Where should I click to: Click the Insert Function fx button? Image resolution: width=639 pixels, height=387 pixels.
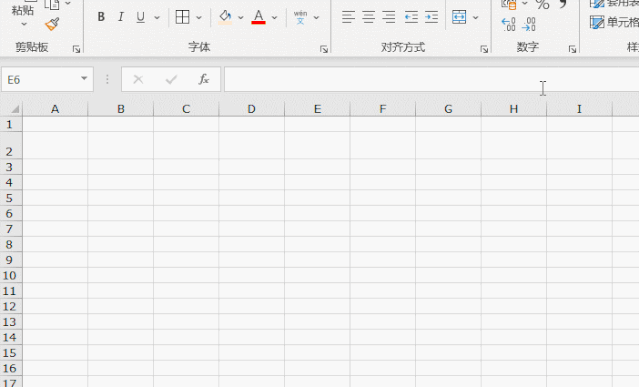pyautogui.click(x=203, y=79)
